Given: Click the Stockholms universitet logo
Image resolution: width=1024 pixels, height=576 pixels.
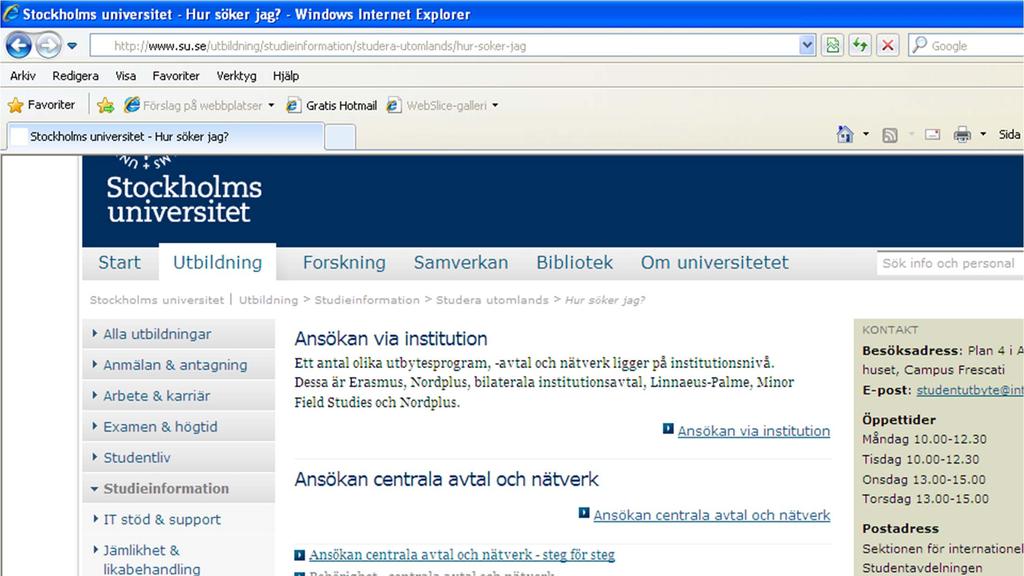Looking at the screenshot, I should coord(184,191).
